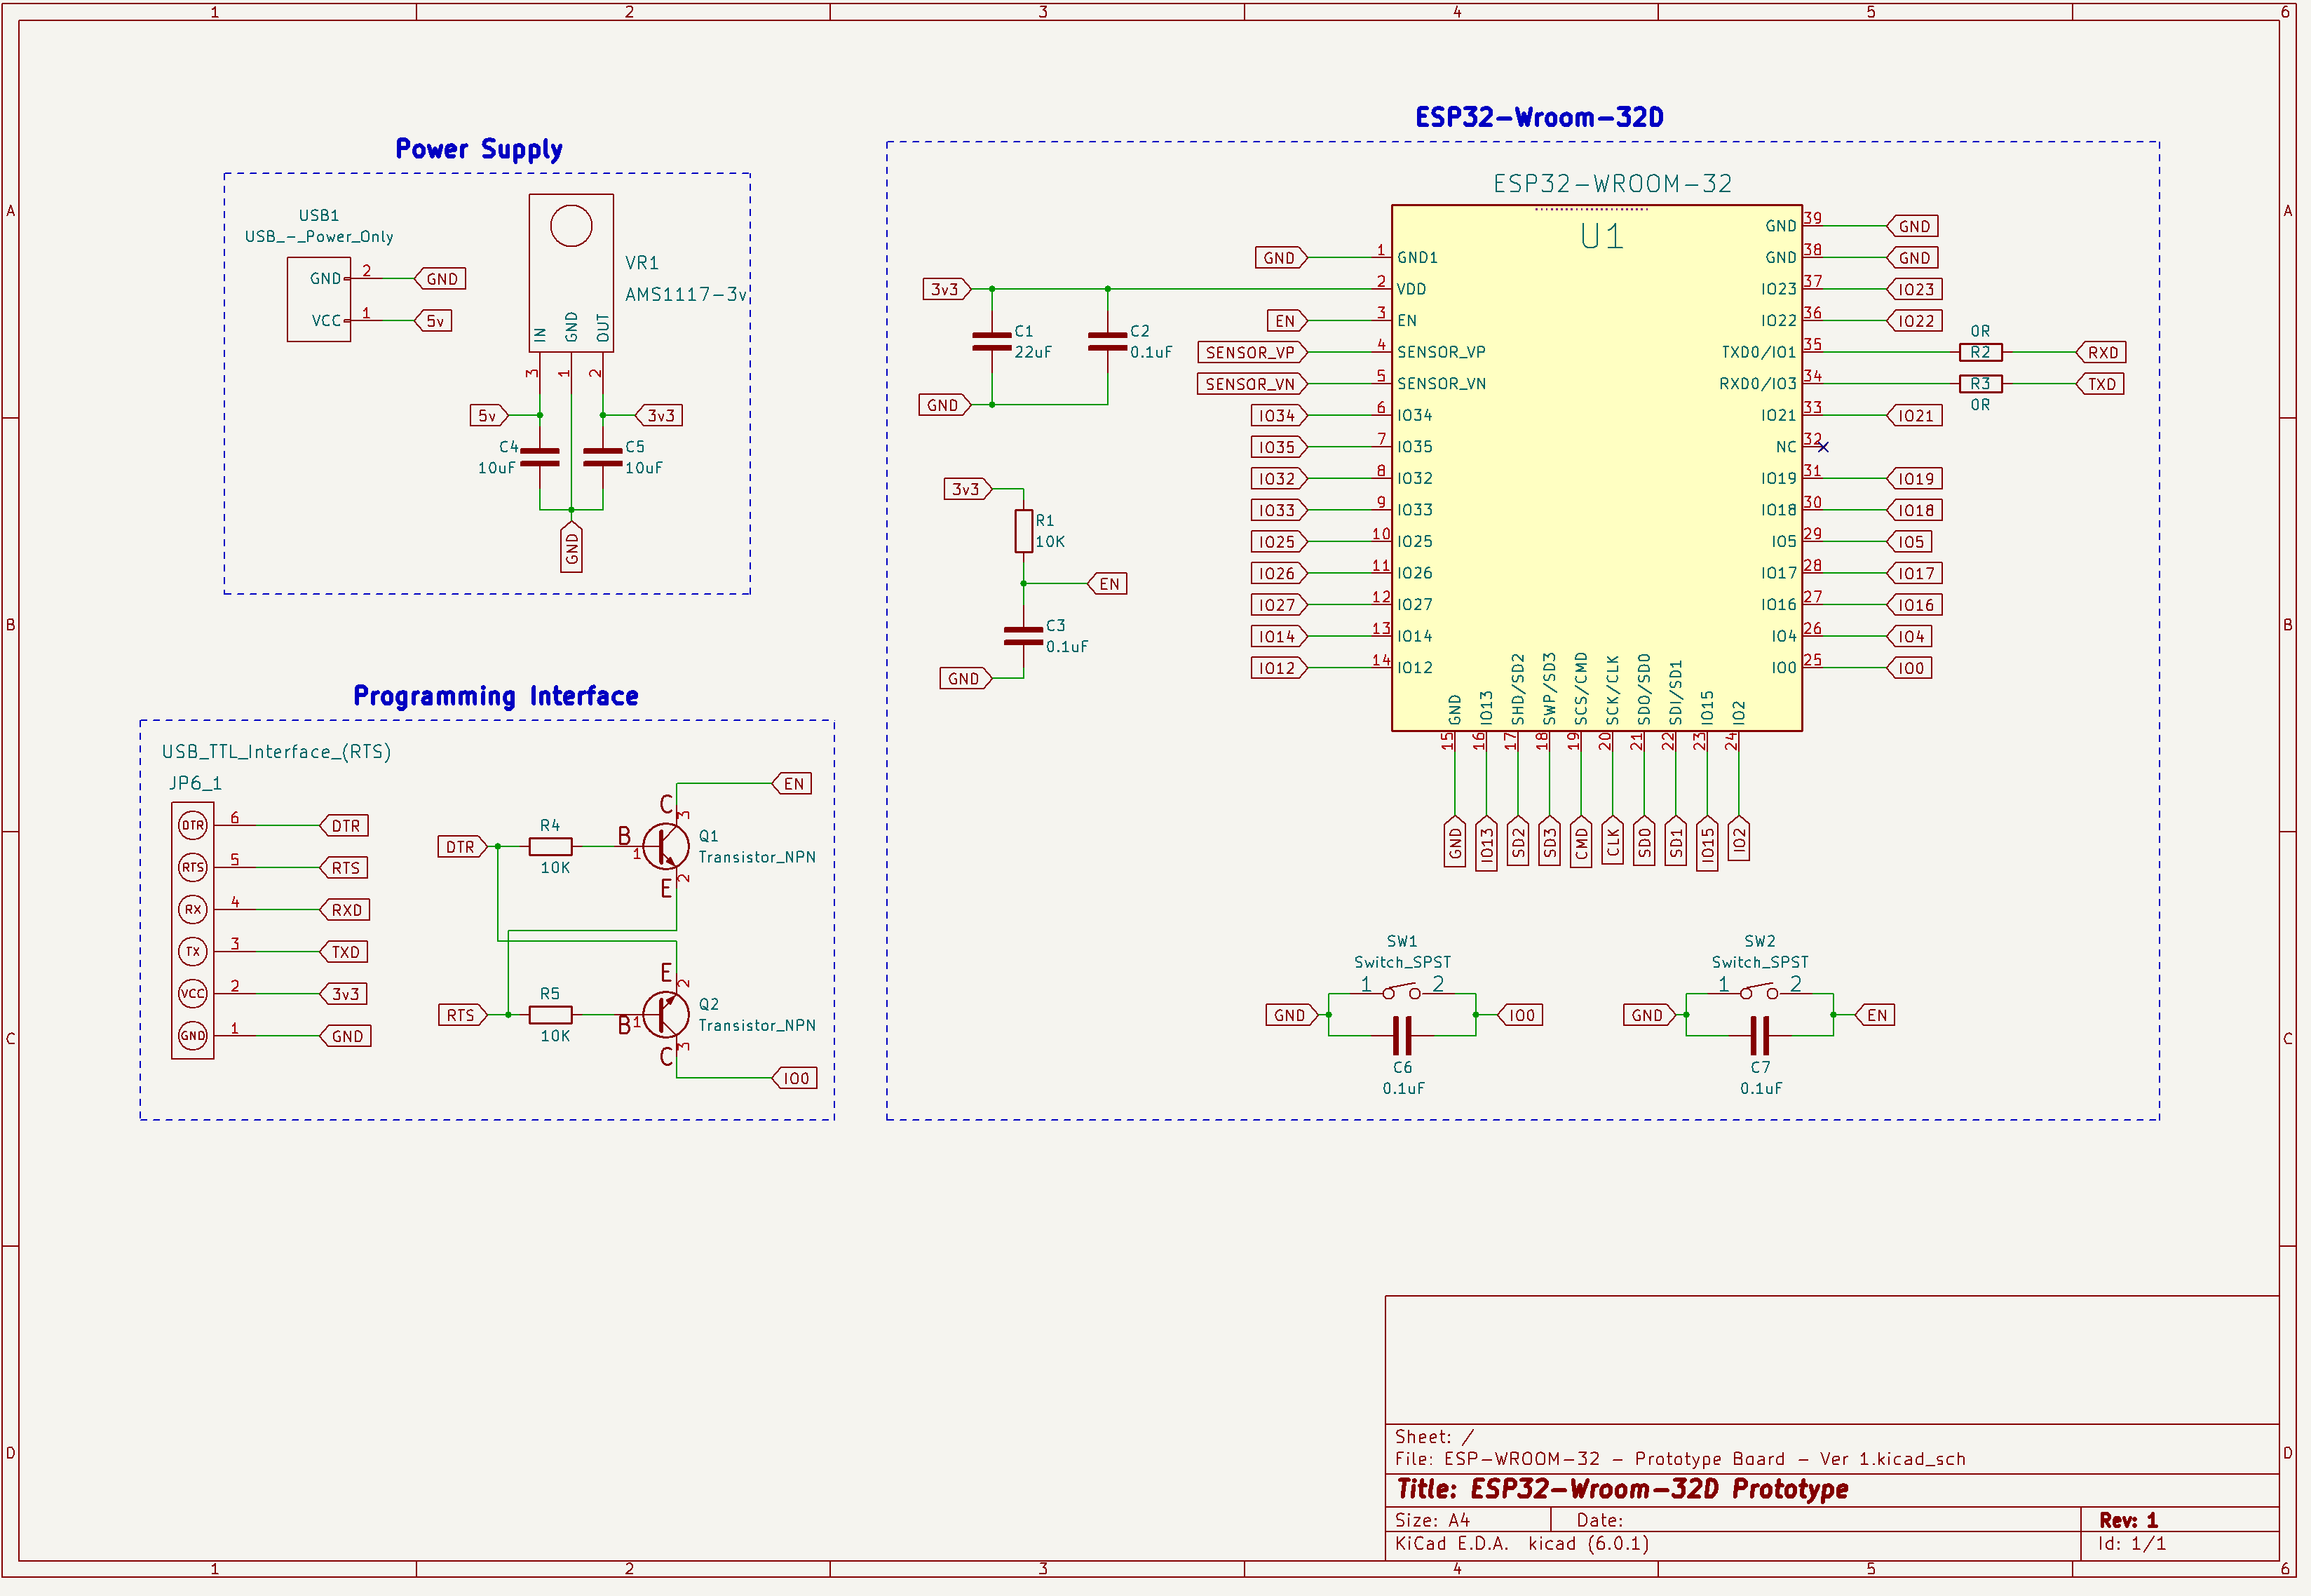Select the USB1 connector symbol box

[x=319, y=299]
